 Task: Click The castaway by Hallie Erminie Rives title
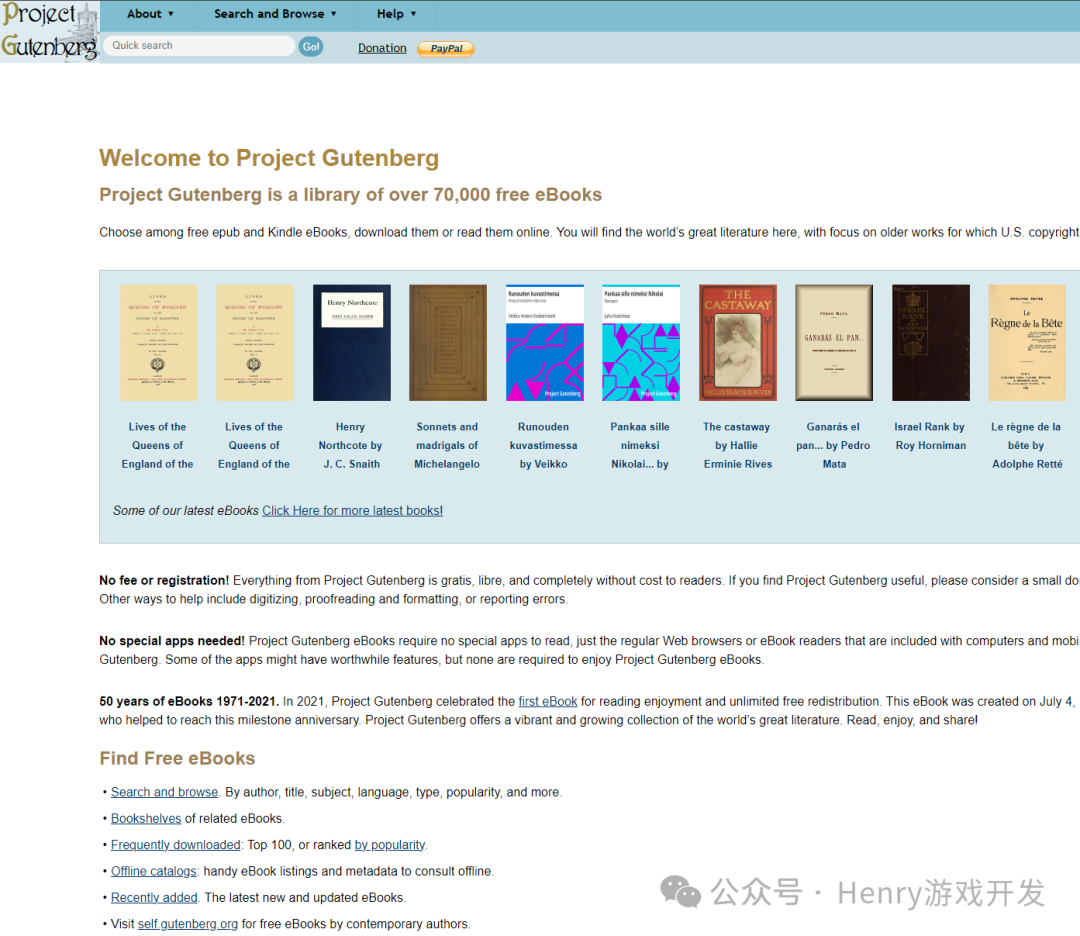coord(737,446)
